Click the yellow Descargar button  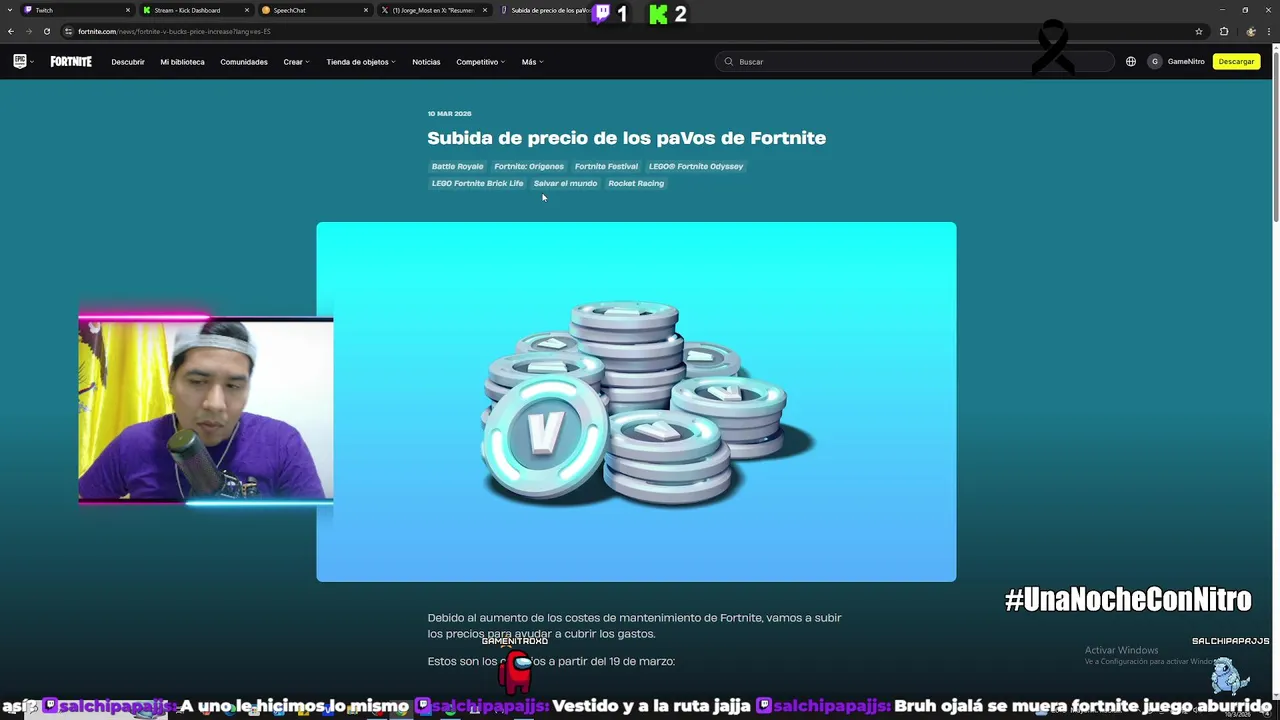click(1236, 61)
